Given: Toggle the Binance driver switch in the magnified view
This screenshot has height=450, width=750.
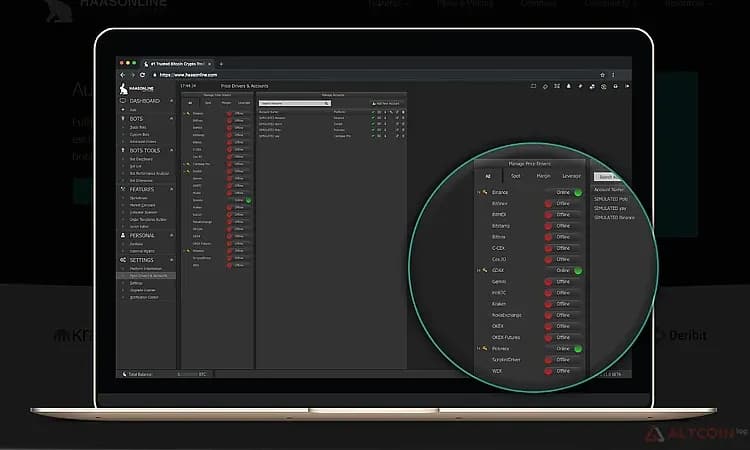Looking at the screenshot, I should (x=564, y=192).
